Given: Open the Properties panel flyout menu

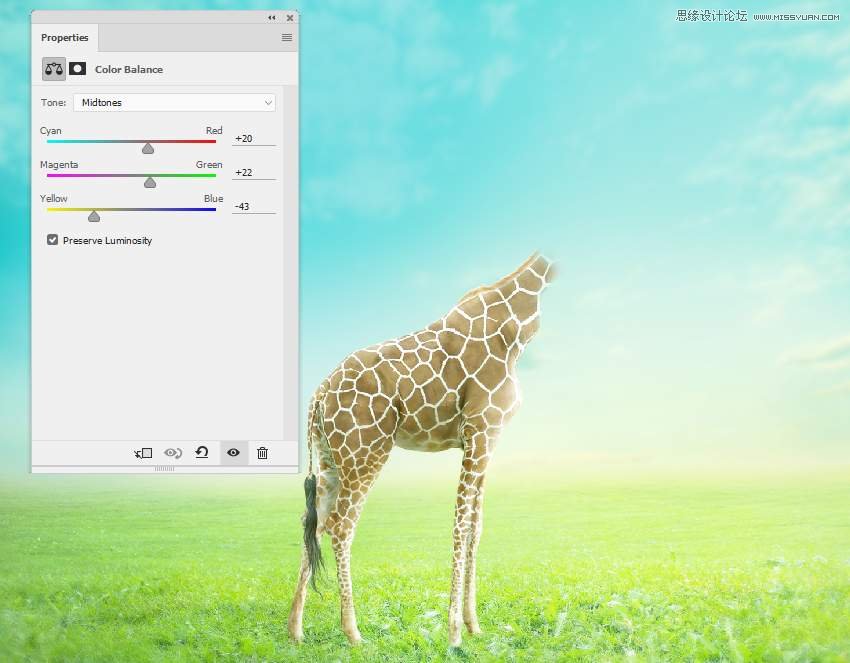Looking at the screenshot, I should pyautogui.click(x=287, y=38).
